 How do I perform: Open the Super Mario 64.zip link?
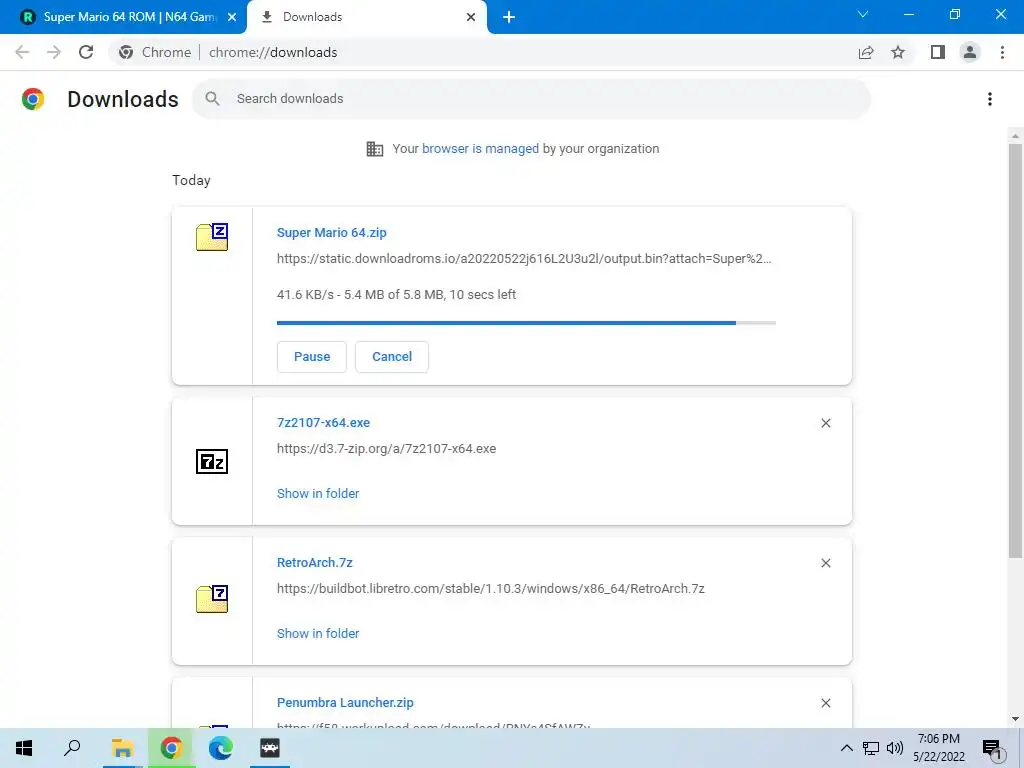pos(332,232)
